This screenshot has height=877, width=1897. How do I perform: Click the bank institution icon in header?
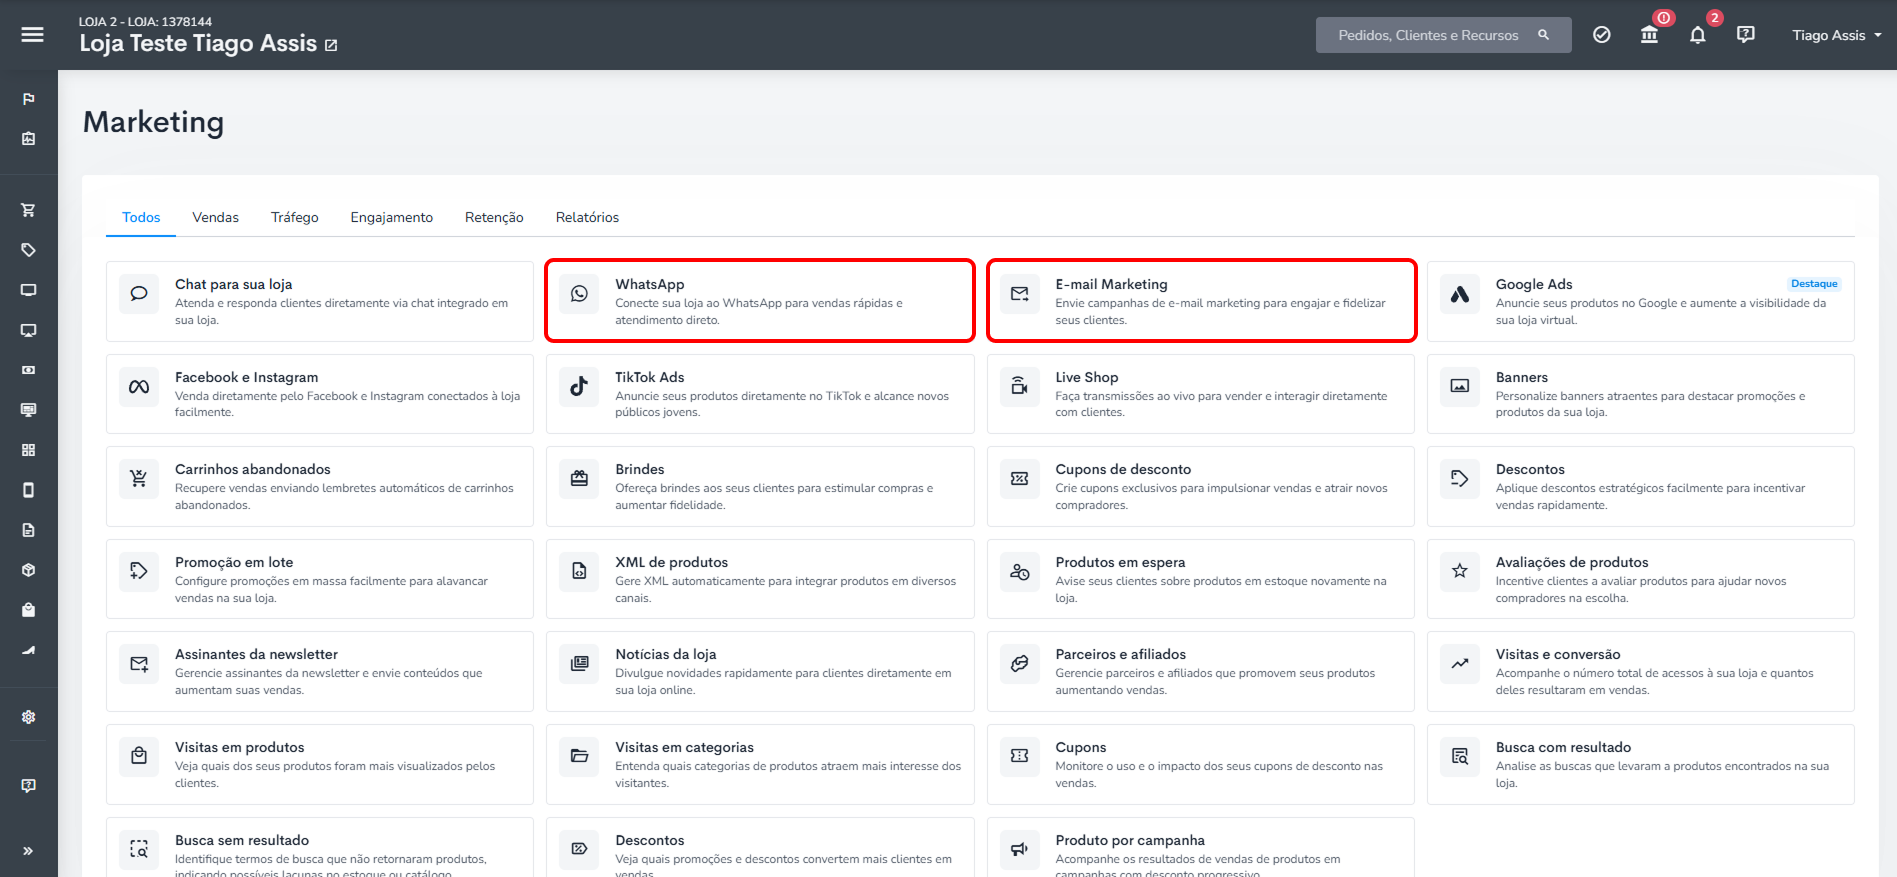[1649, 35]
